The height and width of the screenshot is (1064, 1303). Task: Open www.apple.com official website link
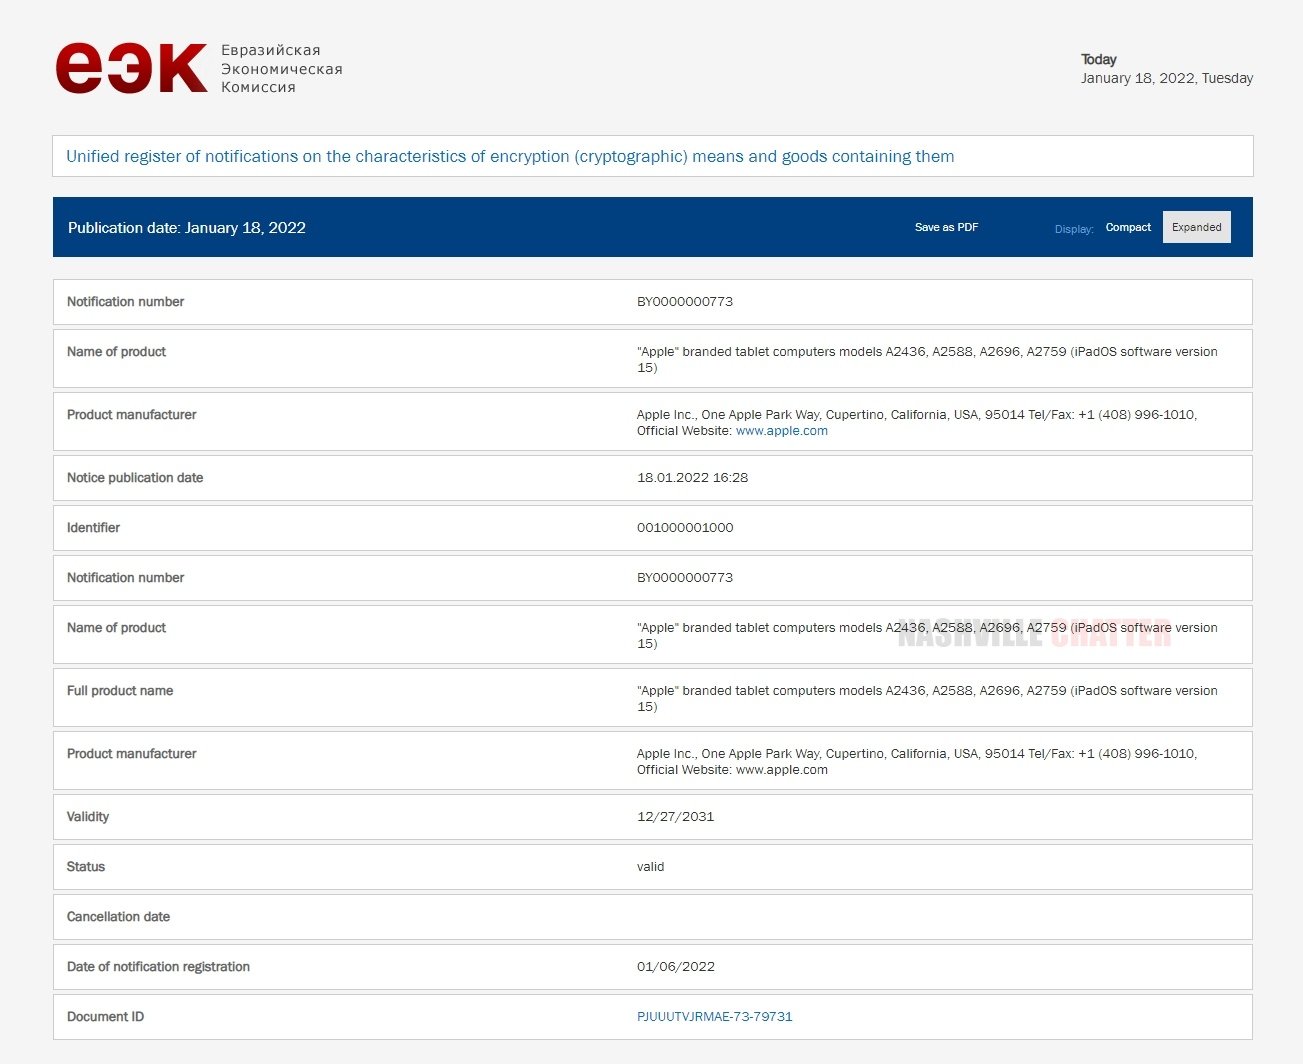[781, 431]
